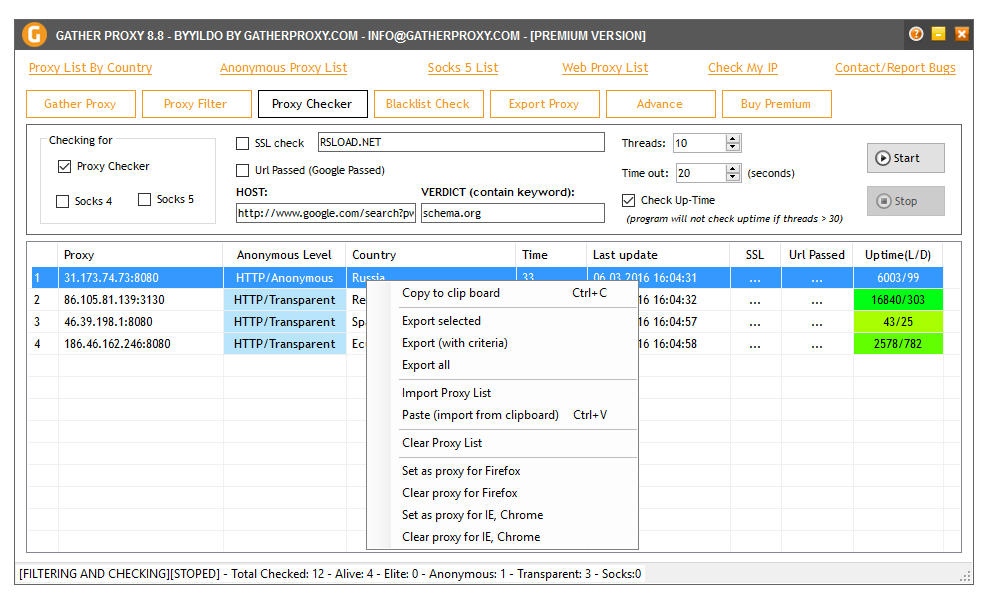
Task: Open Anonymous Proxy List link
Action: 283,67
